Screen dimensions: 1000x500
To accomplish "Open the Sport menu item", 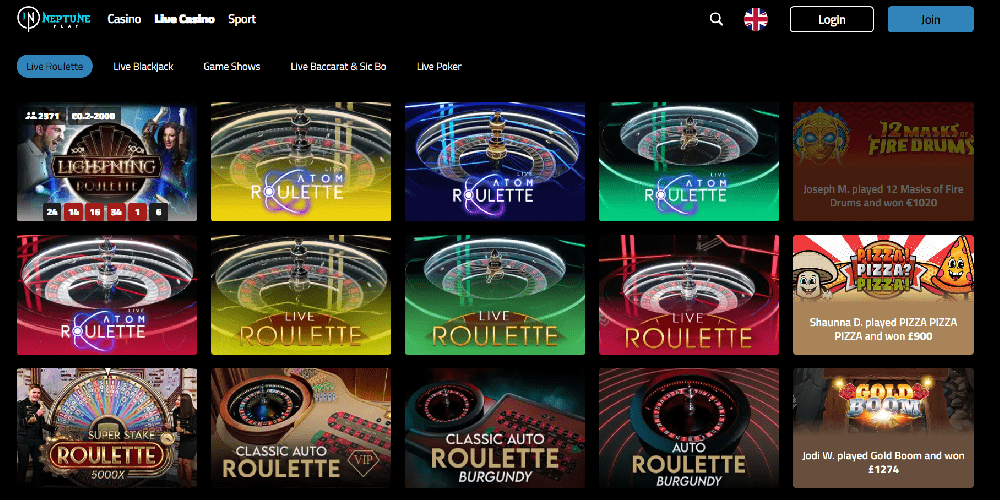I will coord(242,19).
